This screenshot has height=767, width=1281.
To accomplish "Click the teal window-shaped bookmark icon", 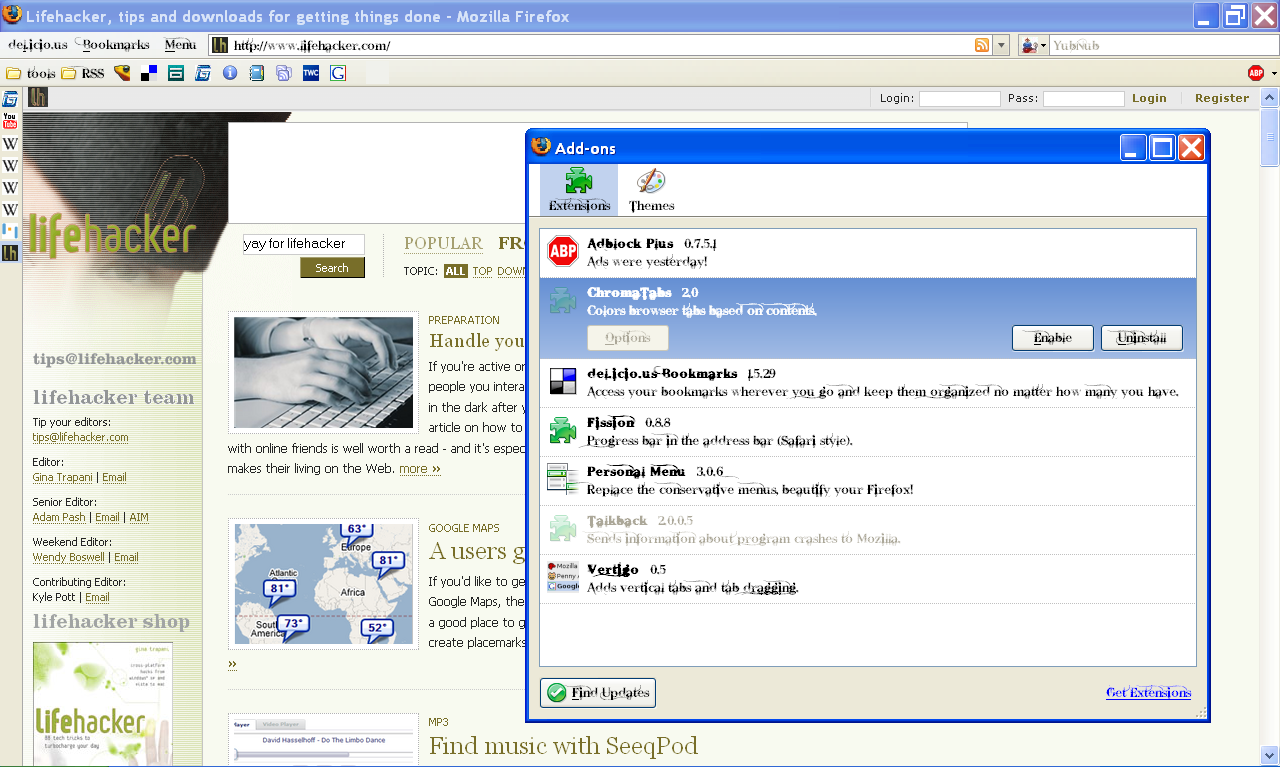I will [x=176, y=73].
